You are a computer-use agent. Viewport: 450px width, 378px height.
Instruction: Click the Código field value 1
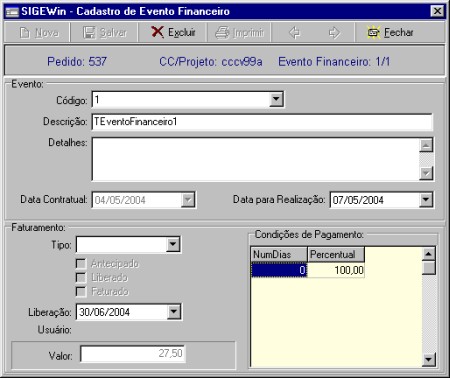point(97,100)
